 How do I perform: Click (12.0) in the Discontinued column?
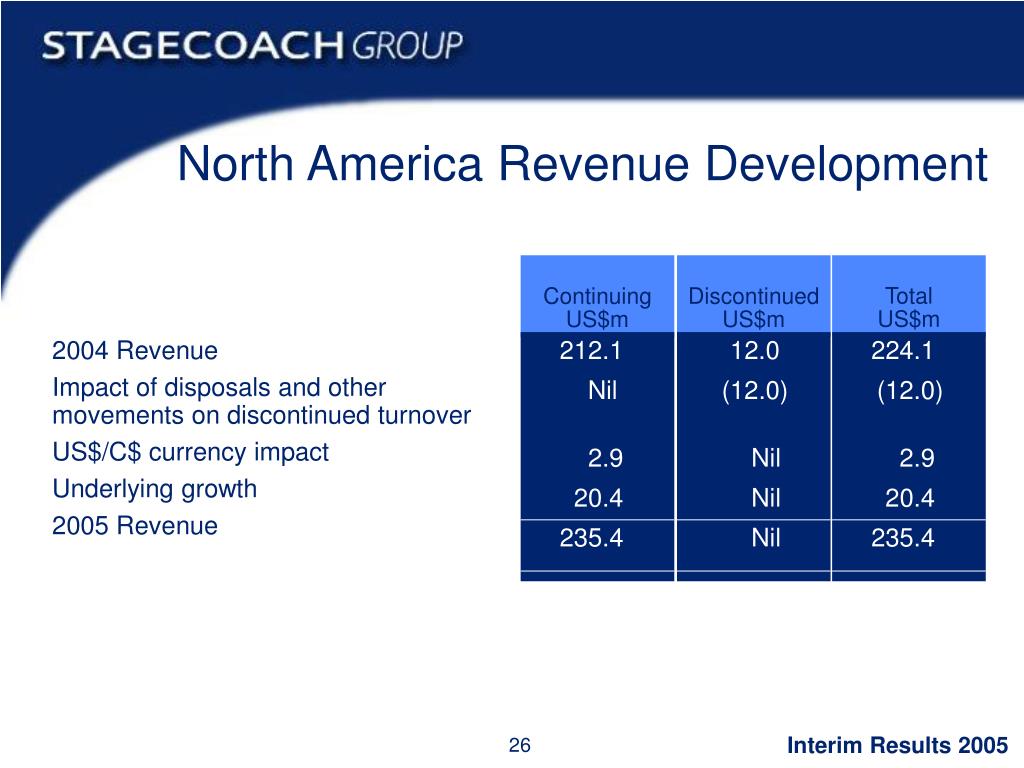tap(755, 391)
